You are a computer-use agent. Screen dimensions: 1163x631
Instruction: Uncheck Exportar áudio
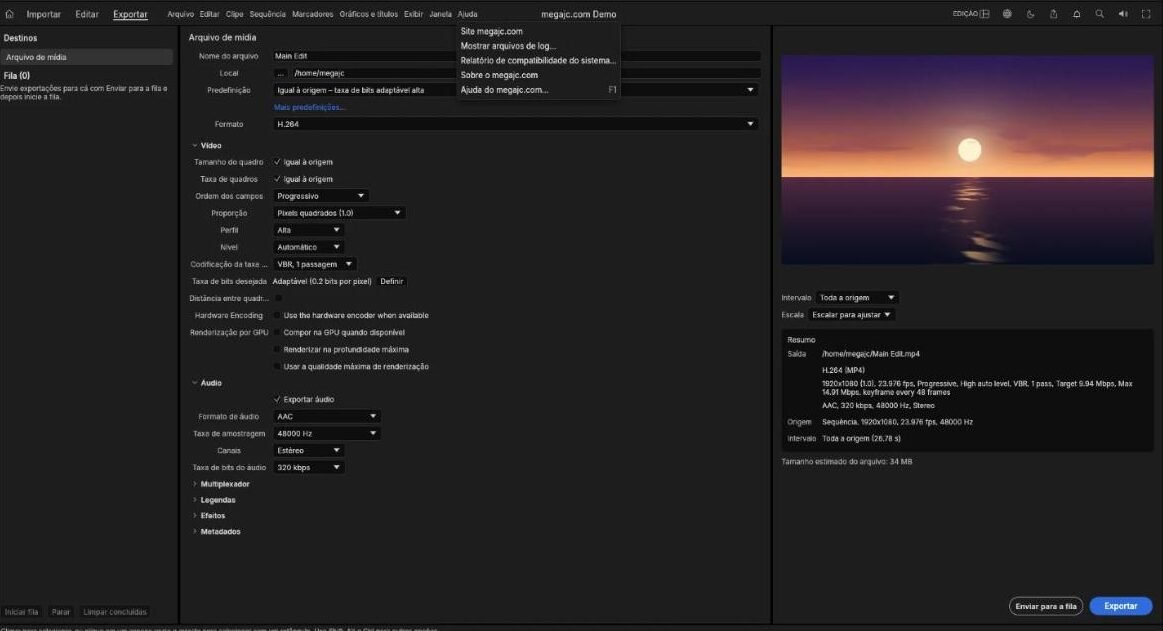pos(277,399)
